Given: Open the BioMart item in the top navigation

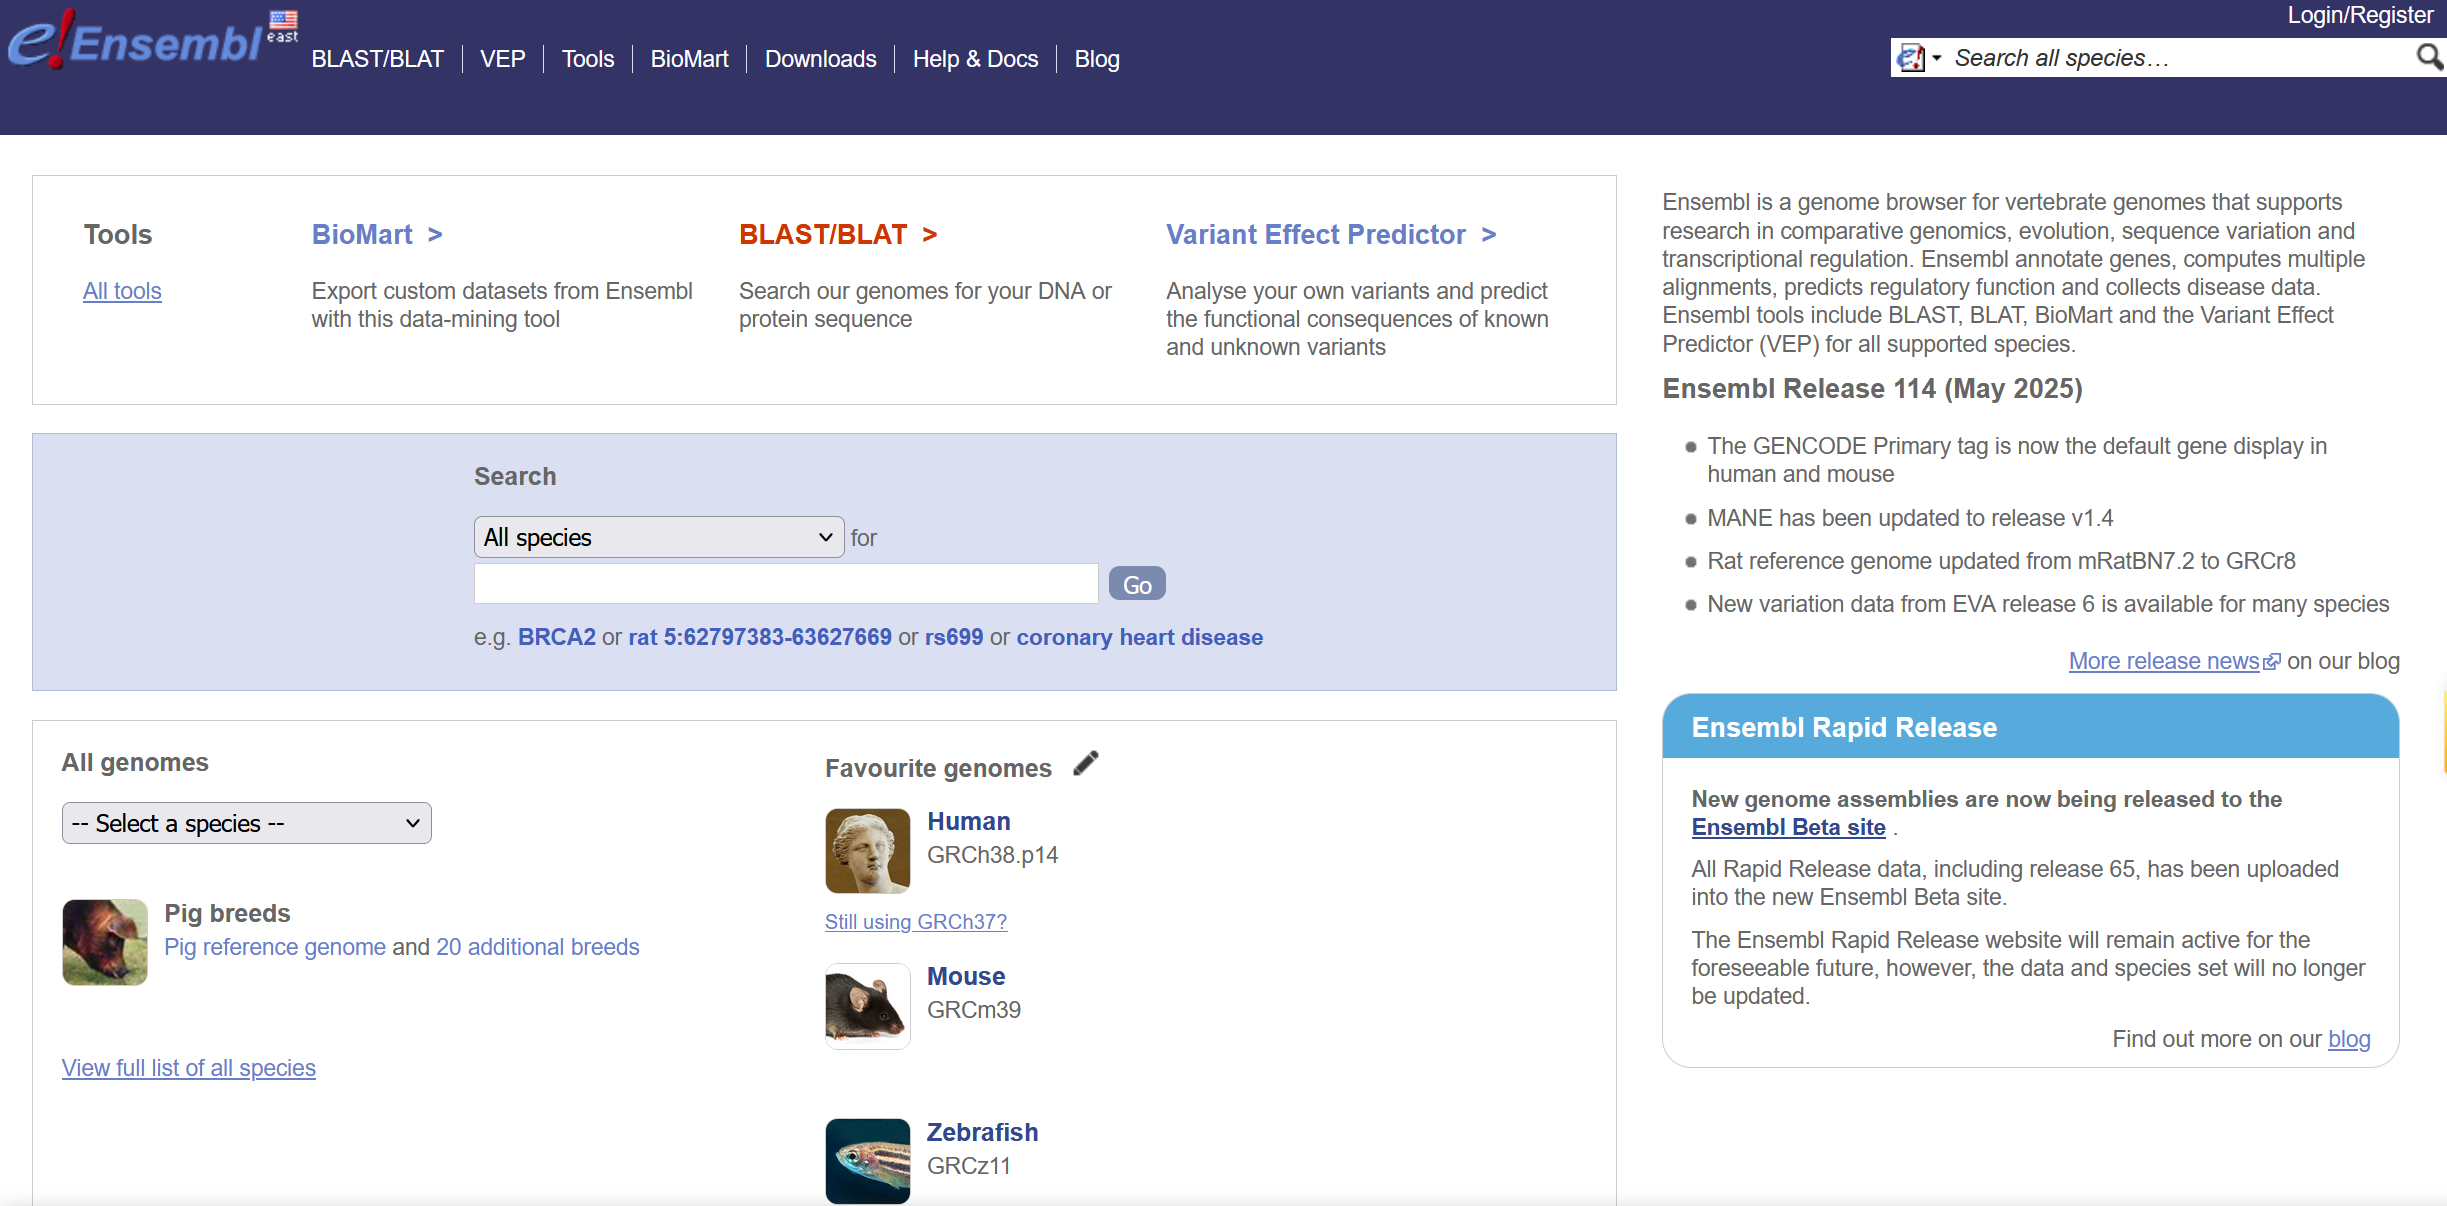Looking at the screenshot, I should point(689,59).
